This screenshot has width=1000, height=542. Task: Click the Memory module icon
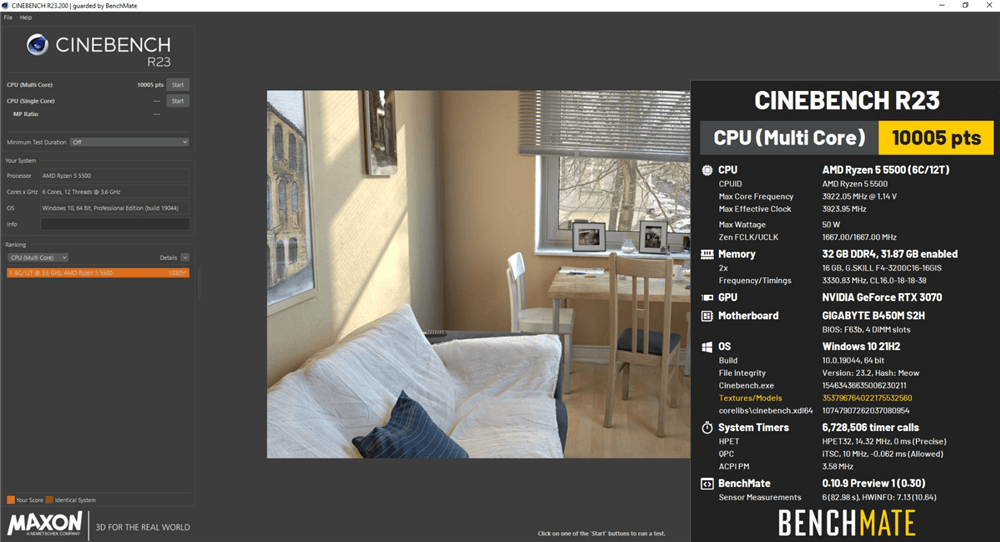click(x=708, y=254)
